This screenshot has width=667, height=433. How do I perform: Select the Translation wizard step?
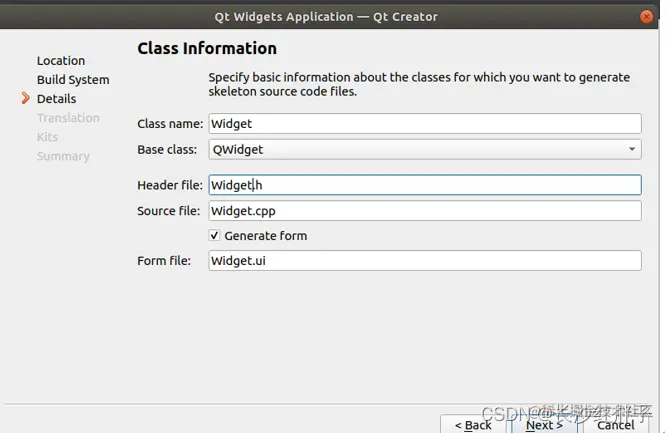point(68,118)
